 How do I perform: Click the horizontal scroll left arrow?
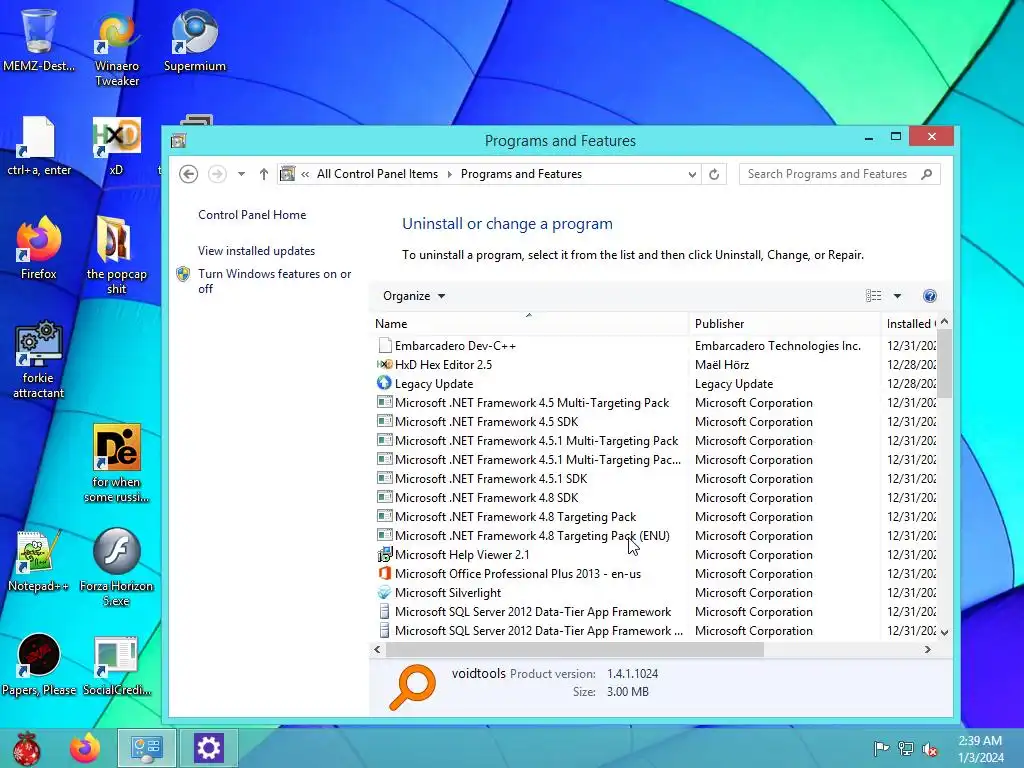coord(377,650)
